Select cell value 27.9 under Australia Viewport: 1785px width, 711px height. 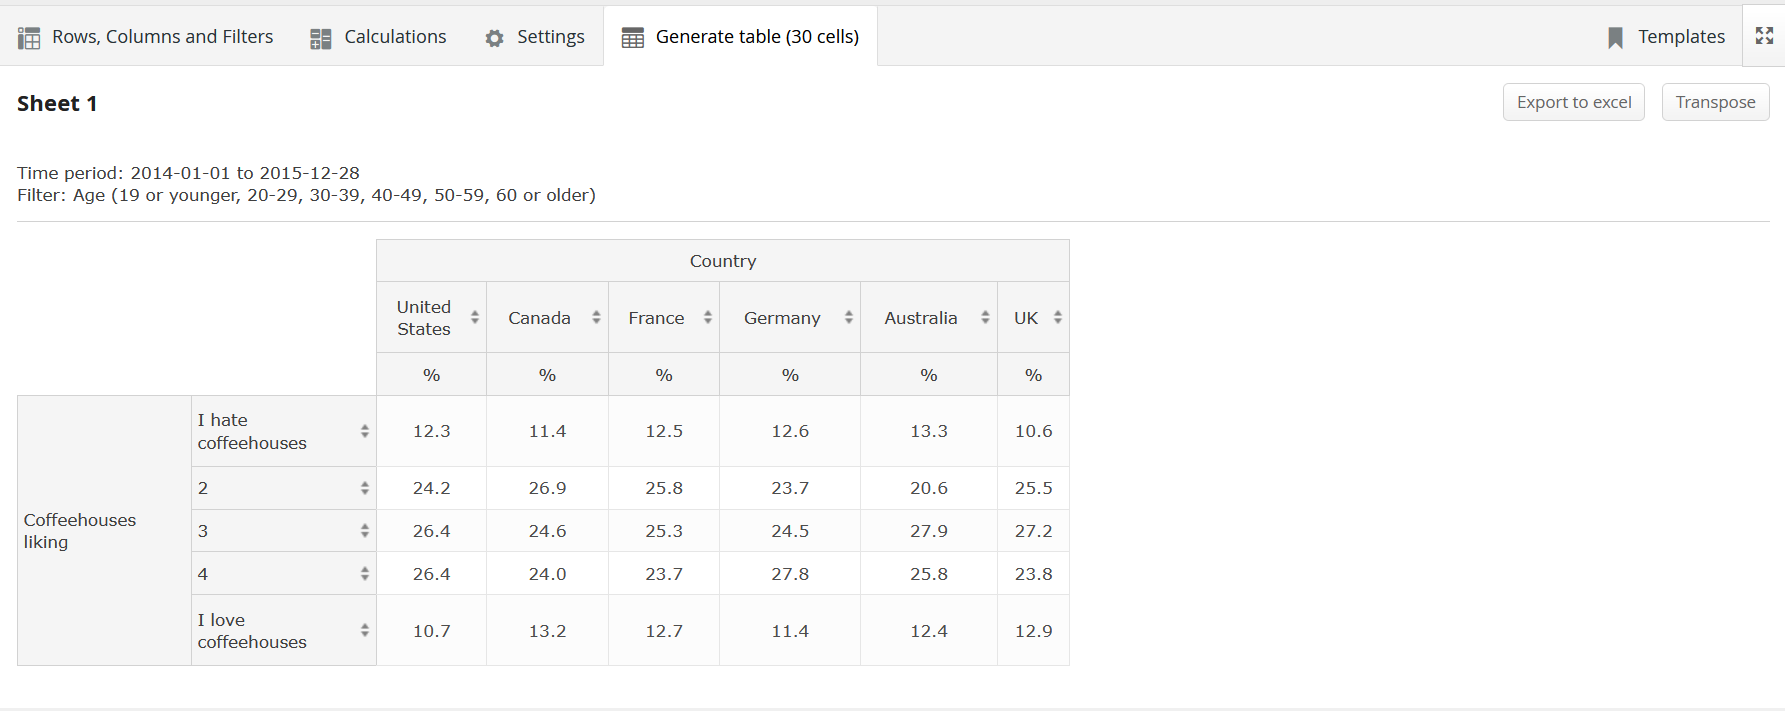click(929, 531)
